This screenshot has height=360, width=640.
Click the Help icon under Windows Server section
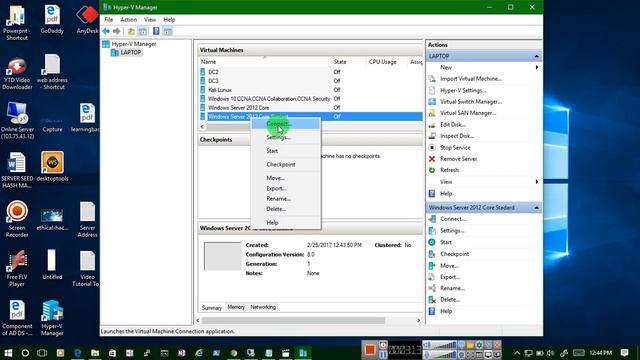click(x=432, y=311)
